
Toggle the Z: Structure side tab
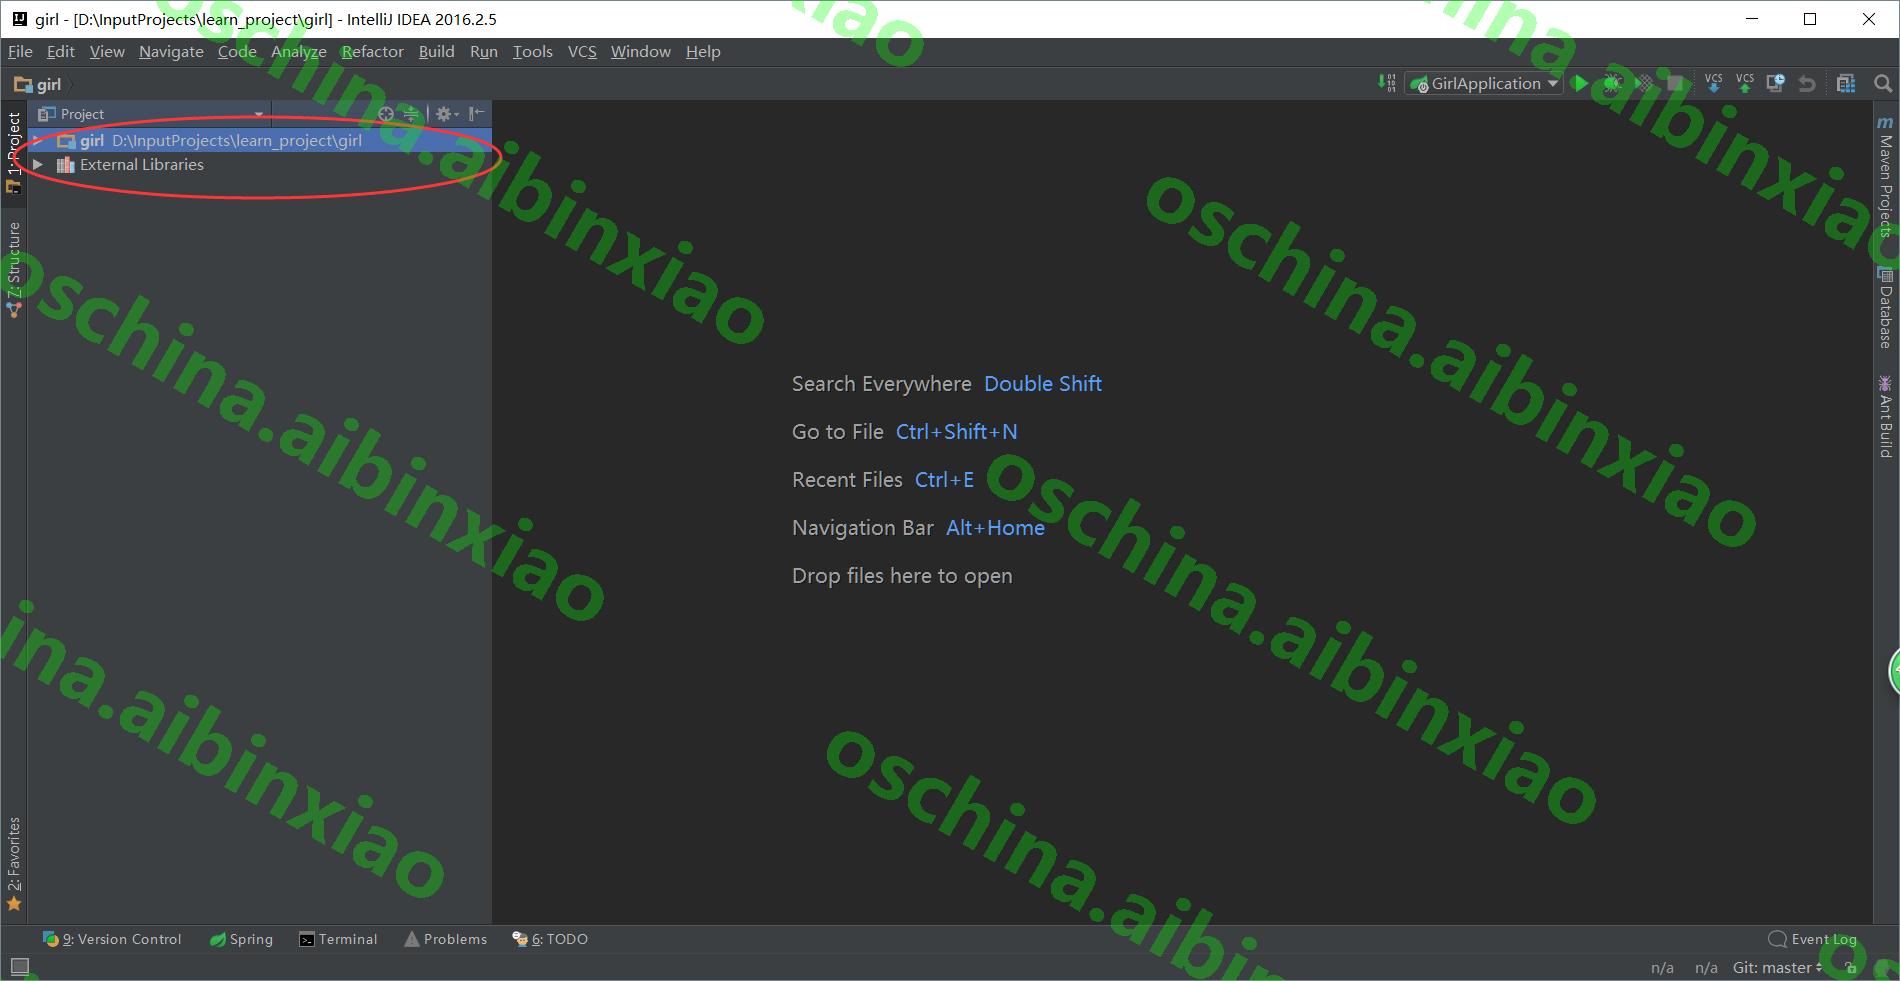(x=14, y=270)
